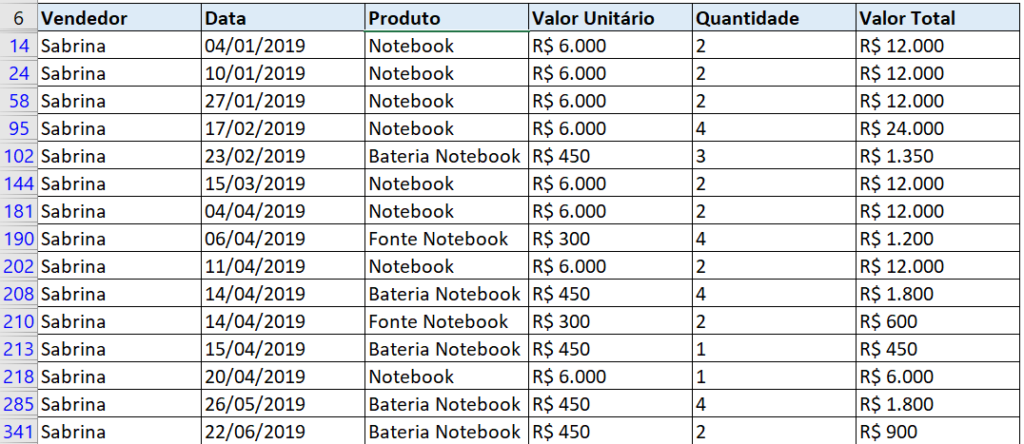Select the Valor Unitário header cell
This screenshot has width=1024, height=444.
(611, 18)
